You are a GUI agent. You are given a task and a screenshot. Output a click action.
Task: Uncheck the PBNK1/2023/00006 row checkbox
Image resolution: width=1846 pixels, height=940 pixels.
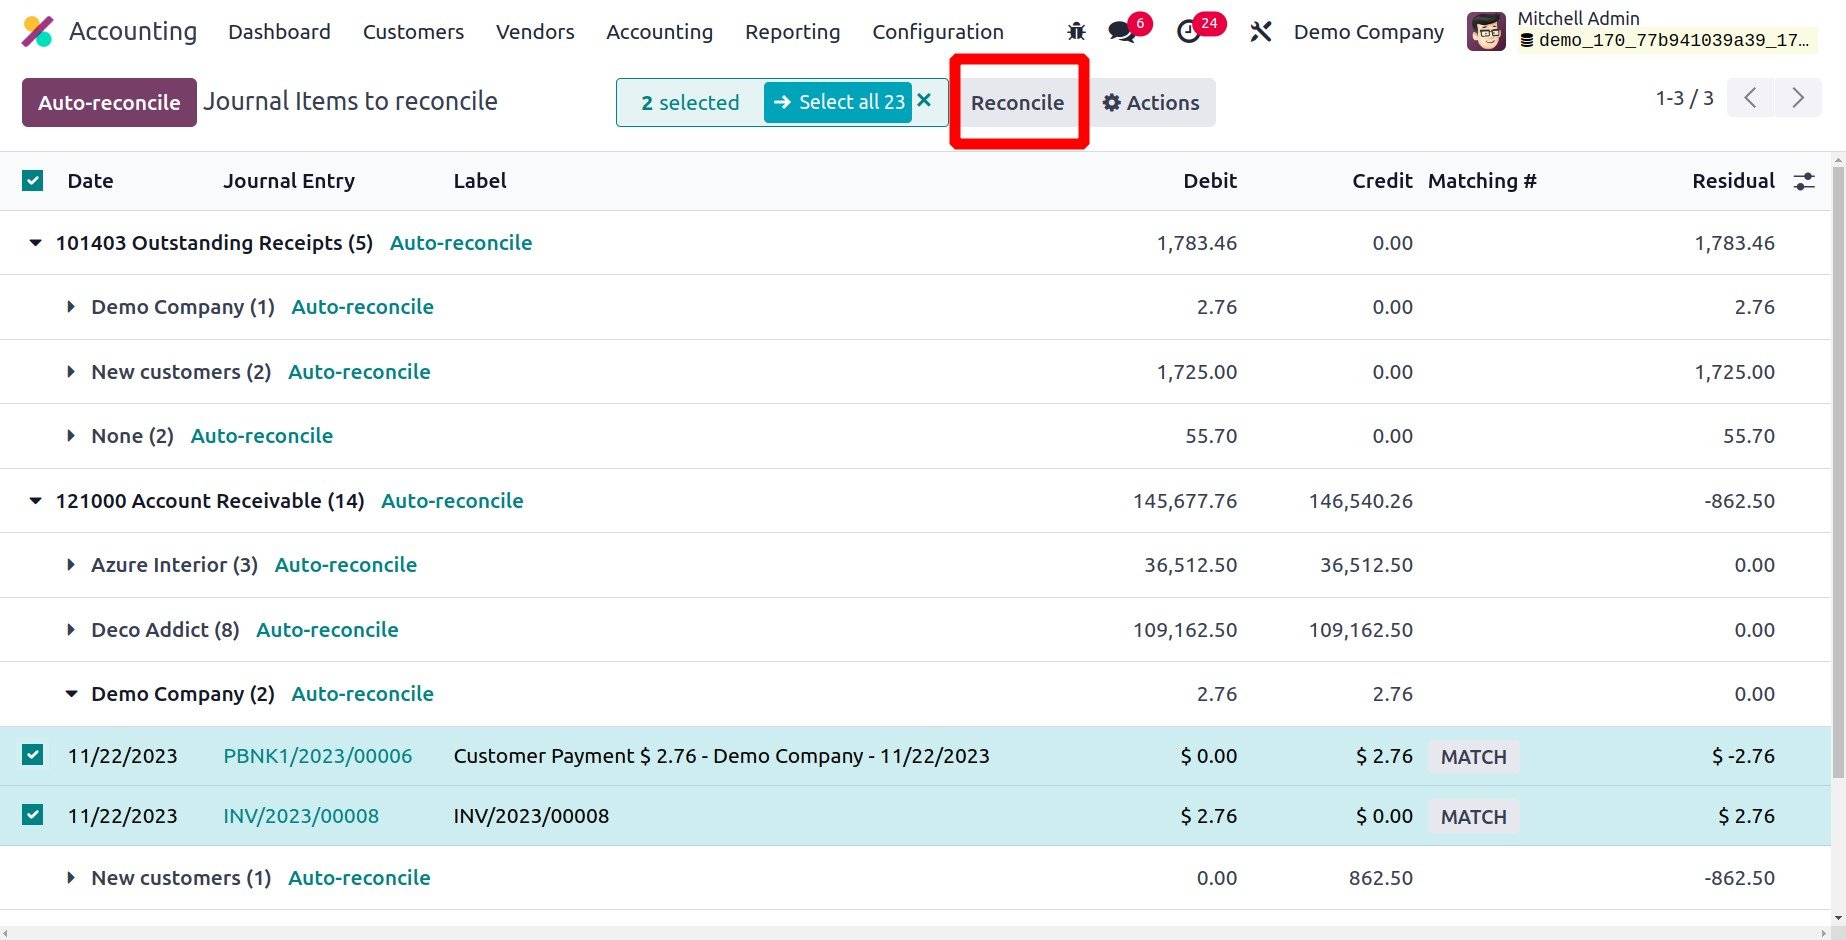pyautogui.click(x=33, y=755)
